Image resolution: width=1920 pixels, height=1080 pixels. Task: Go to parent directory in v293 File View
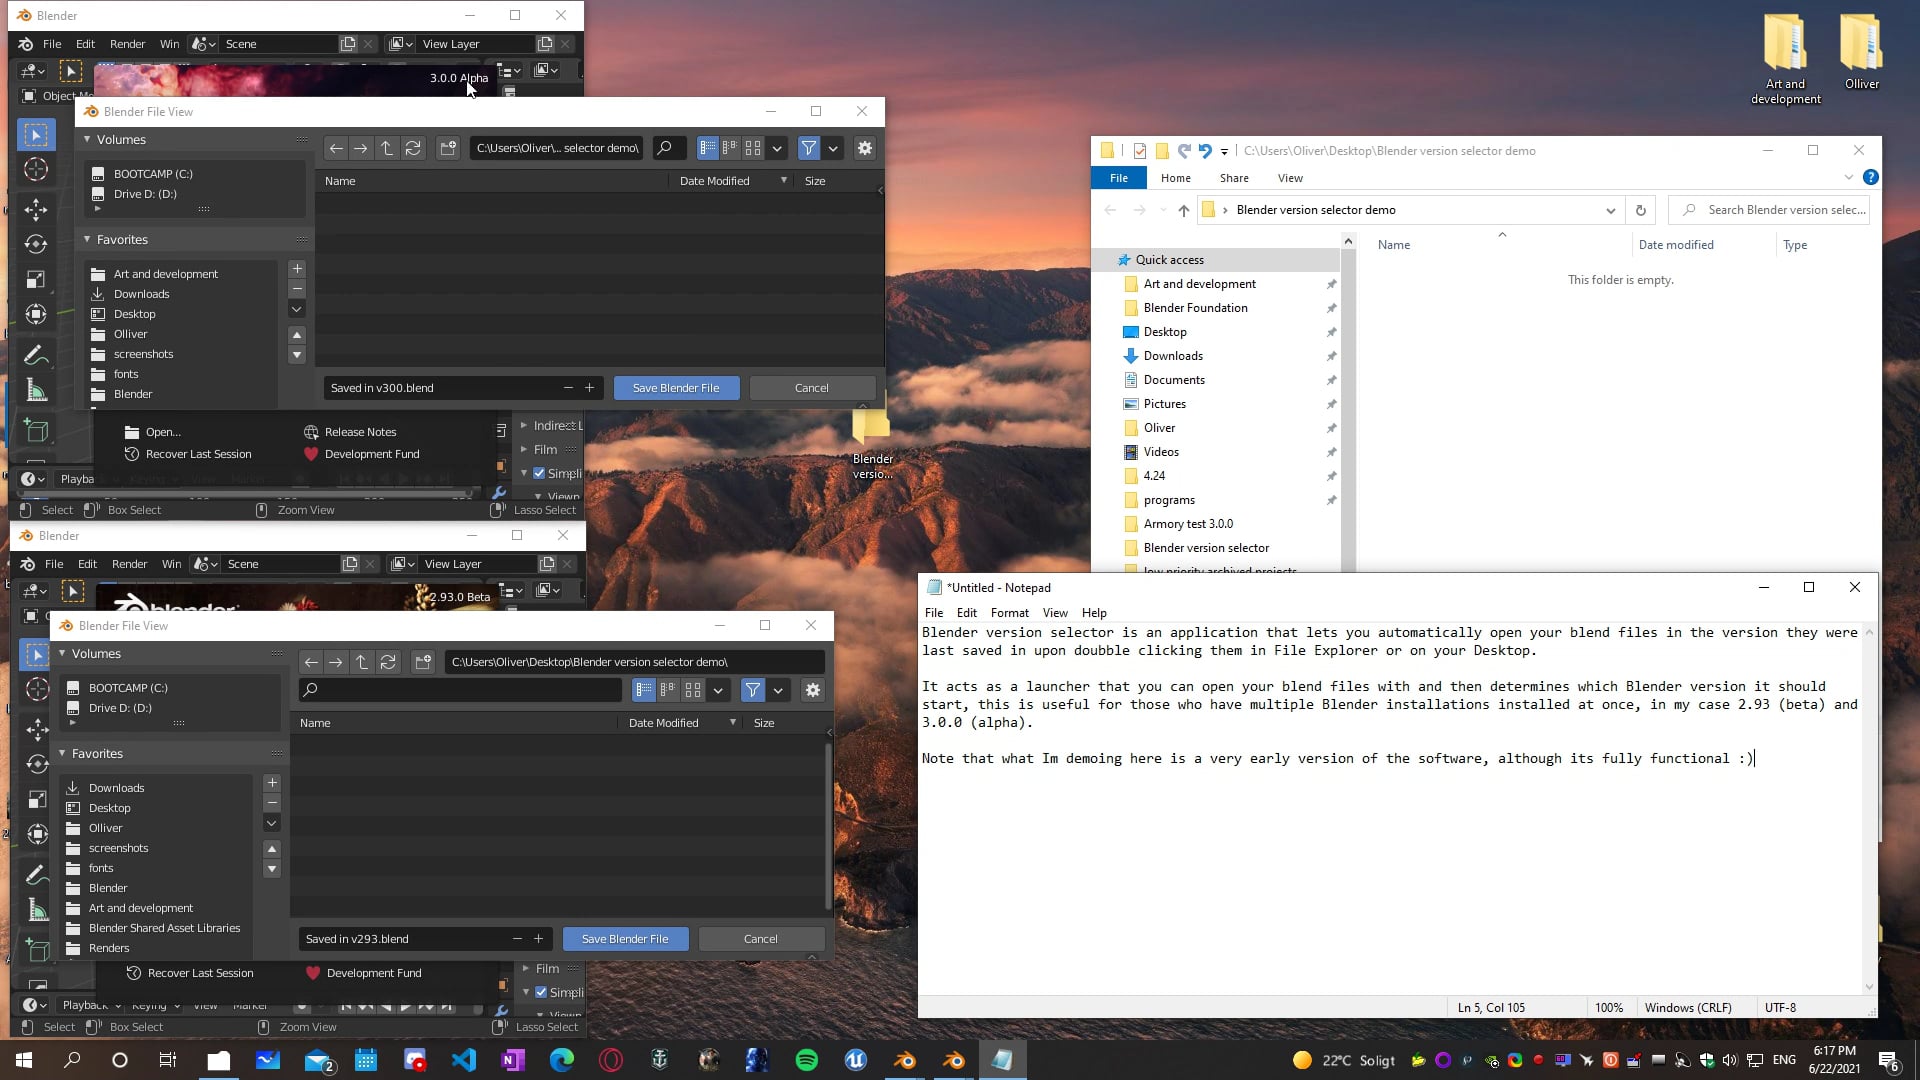(x=362, y=662)
